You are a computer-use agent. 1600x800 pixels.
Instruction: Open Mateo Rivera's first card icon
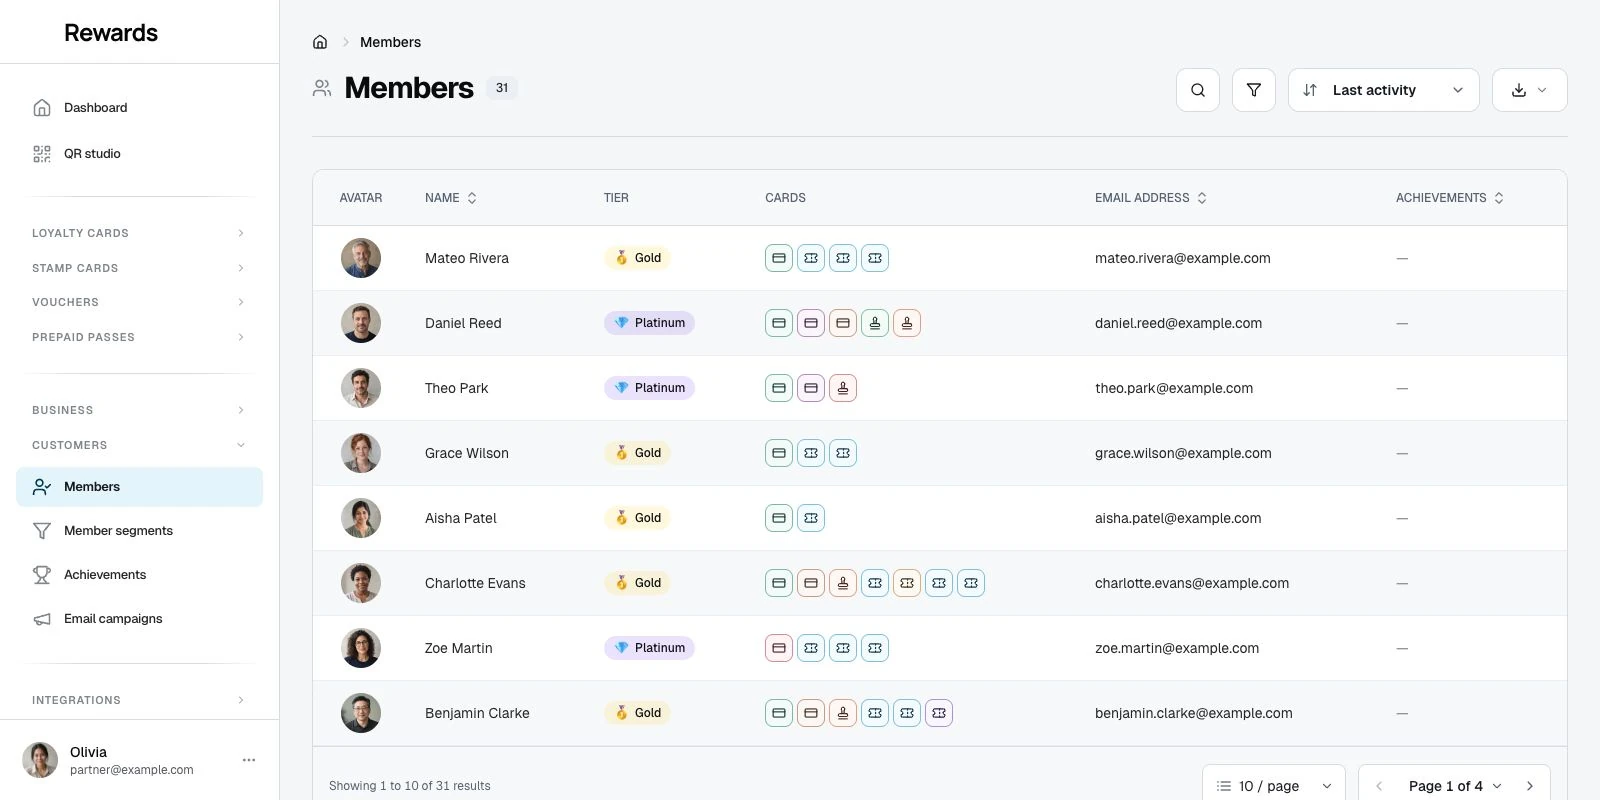click(779, 258)
